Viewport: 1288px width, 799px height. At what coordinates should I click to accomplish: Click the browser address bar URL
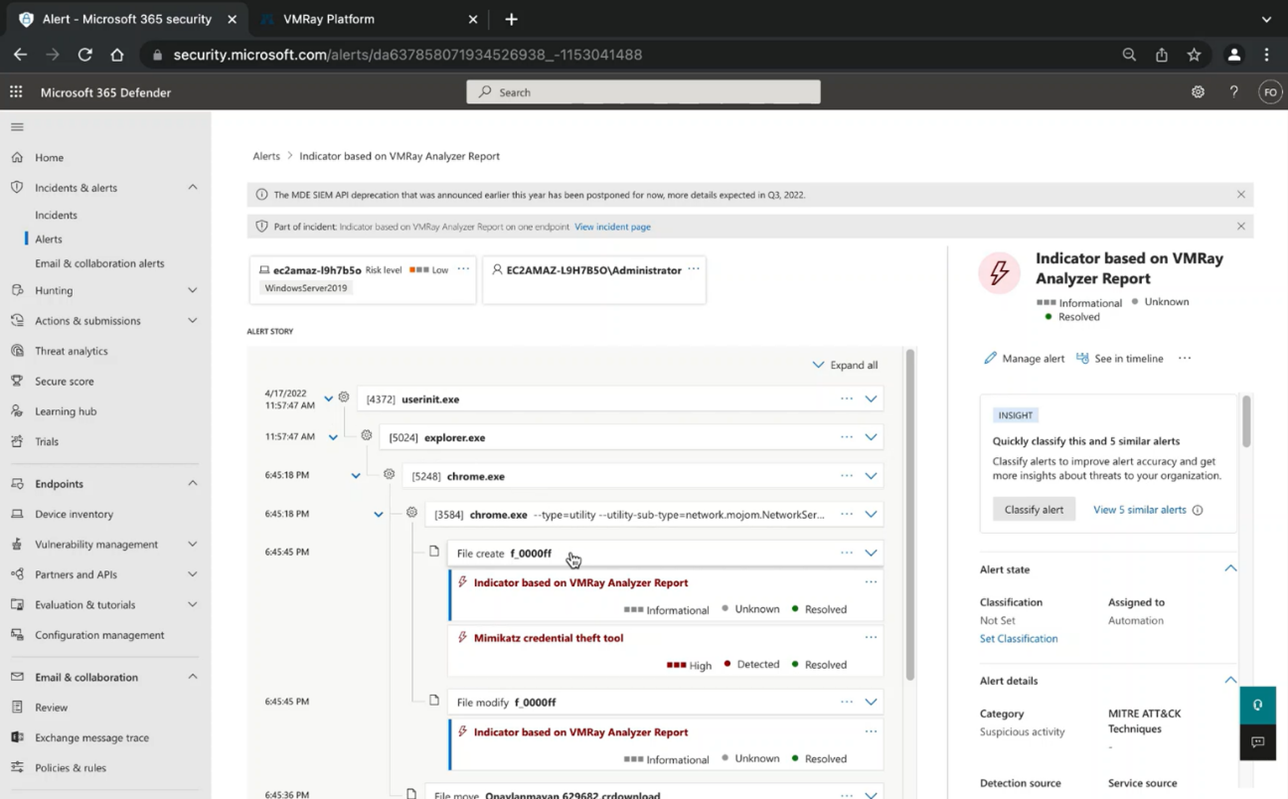[408, 55]
